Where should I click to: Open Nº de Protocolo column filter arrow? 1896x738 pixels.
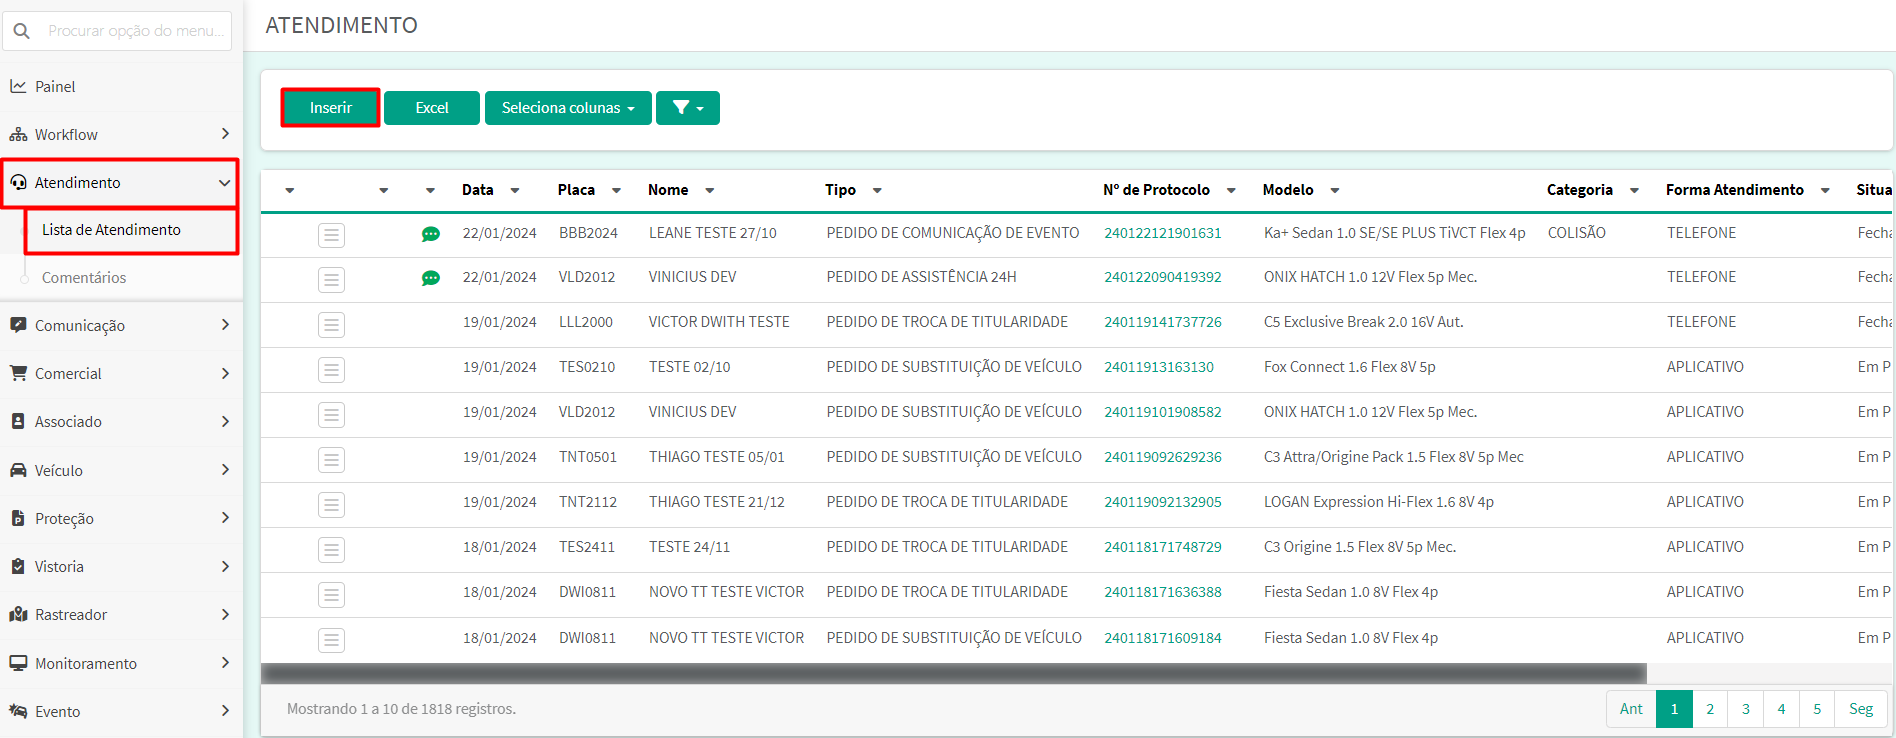pyautogui.click(x=1231, y=191)
